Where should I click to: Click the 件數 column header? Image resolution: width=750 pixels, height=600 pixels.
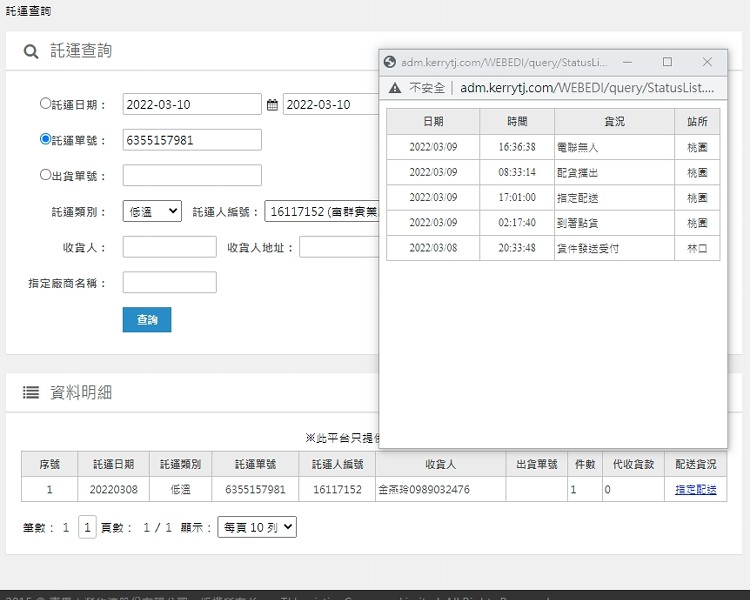[585, 464]
